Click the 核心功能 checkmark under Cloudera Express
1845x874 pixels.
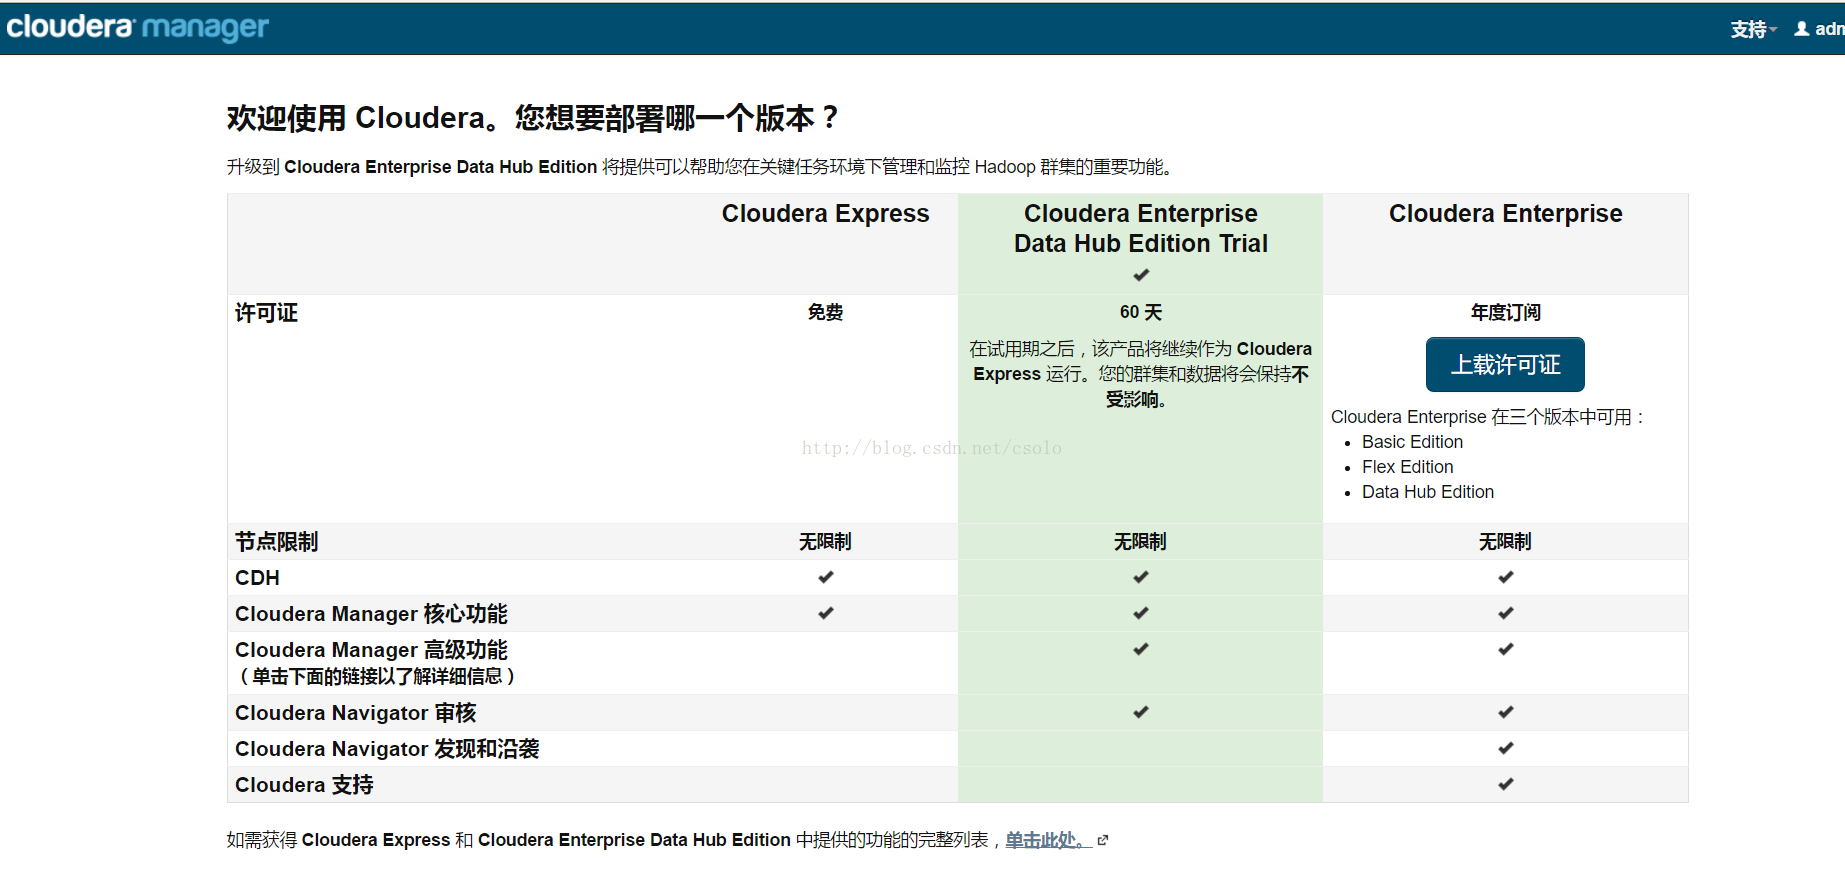coord(825,613)
